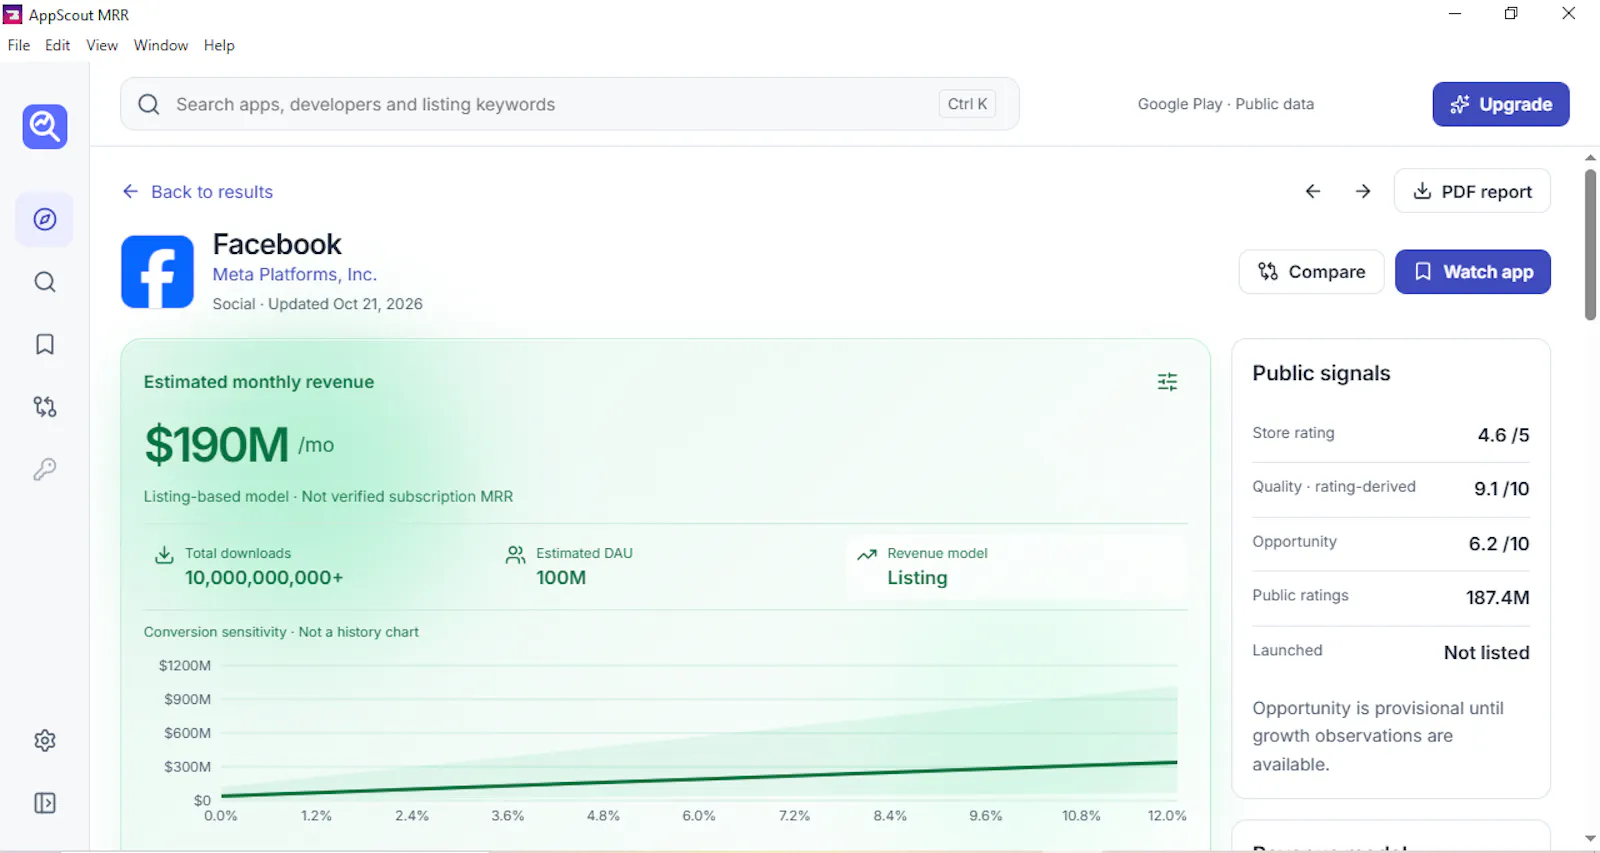Go to the previous app arrow
The width and height of the screenshot is (1600, 853).
tap(1313, 191)
